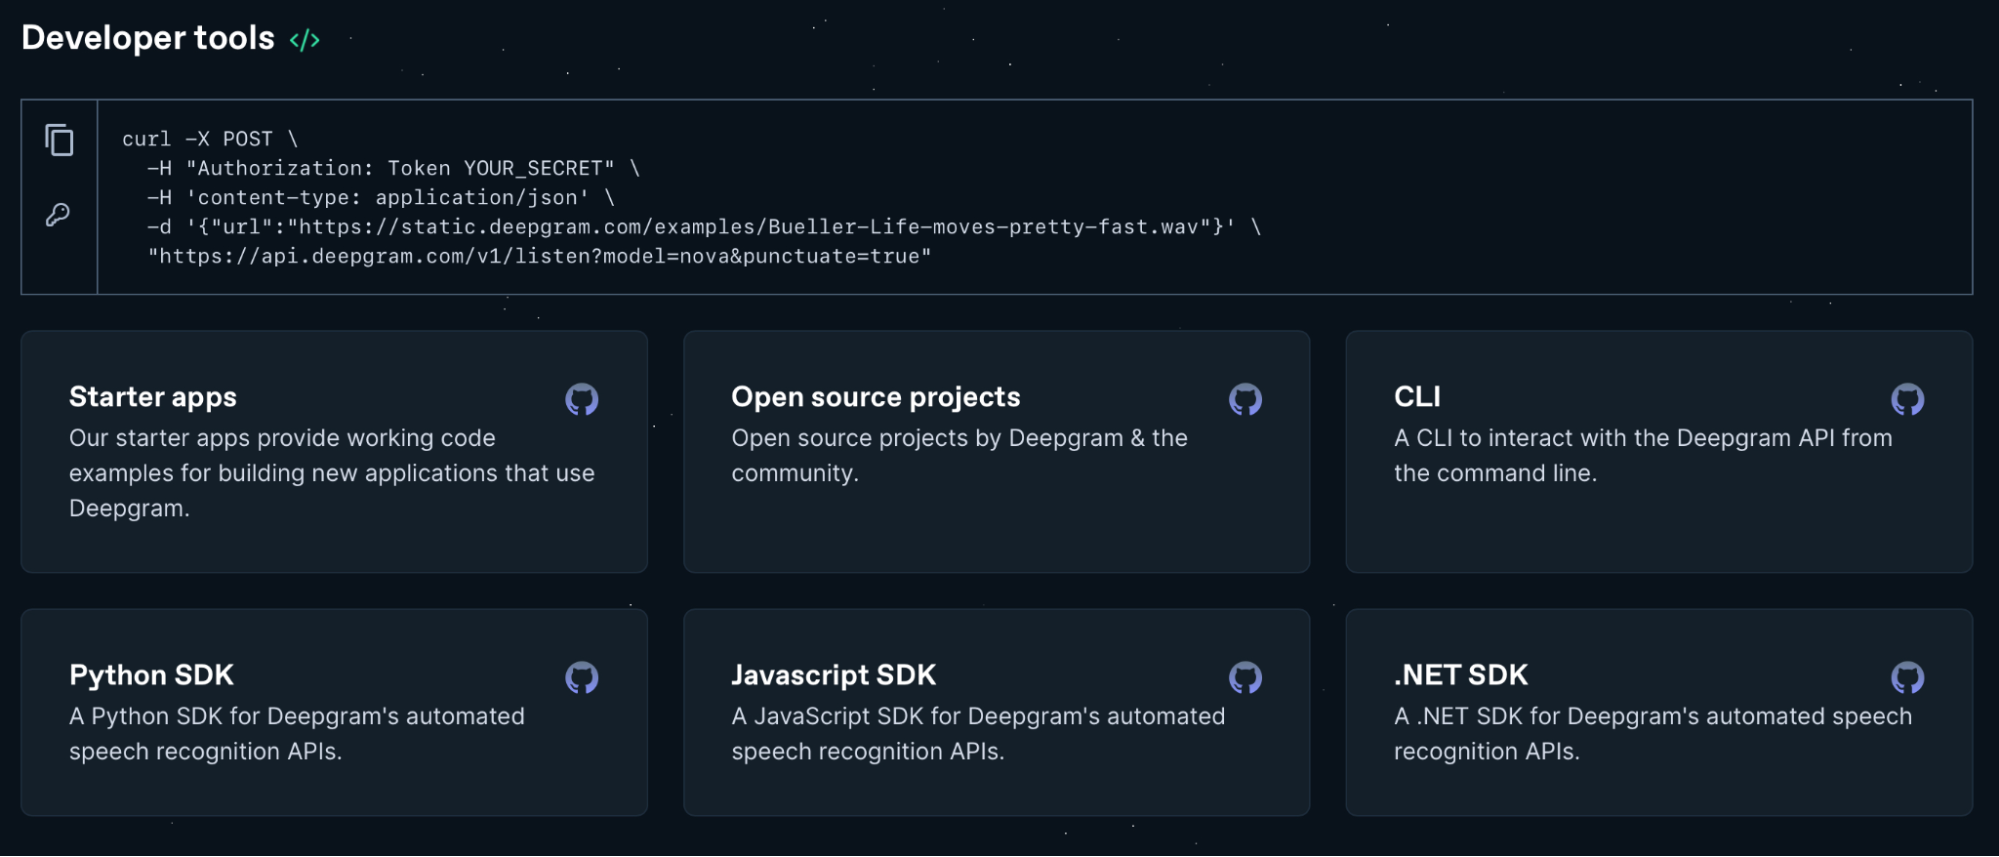The image size is (1999, 857).
Task: Click the Developer tools heading
Action: (148, 38)
